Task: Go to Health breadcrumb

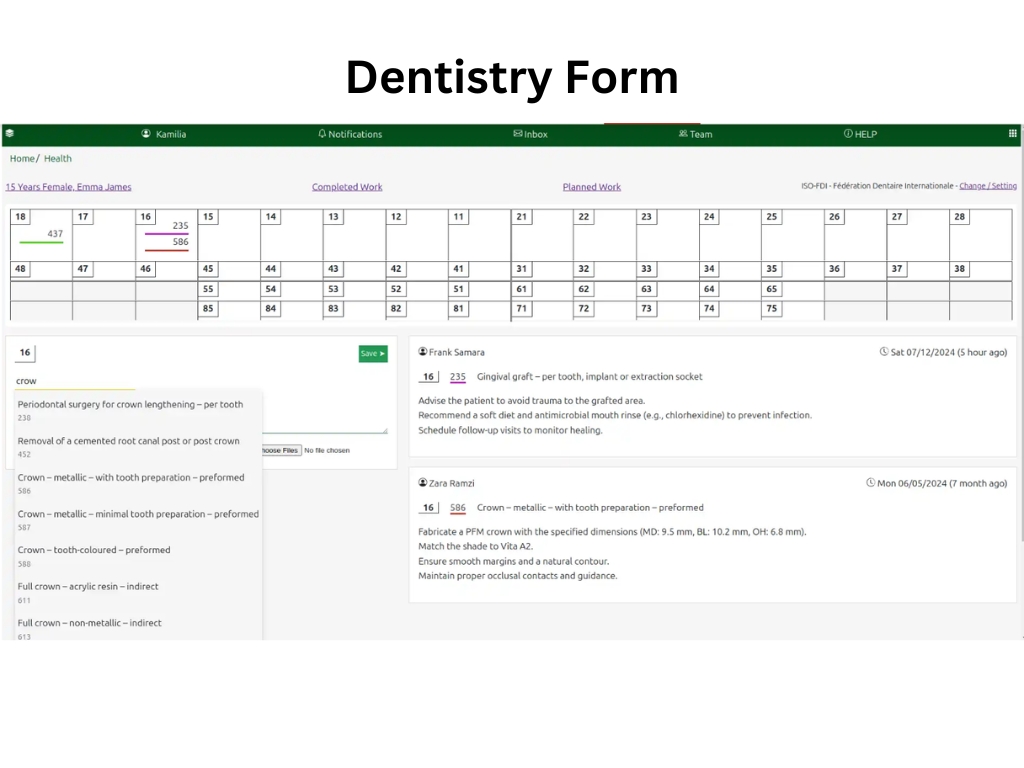Action: click(x=57, y=158)
